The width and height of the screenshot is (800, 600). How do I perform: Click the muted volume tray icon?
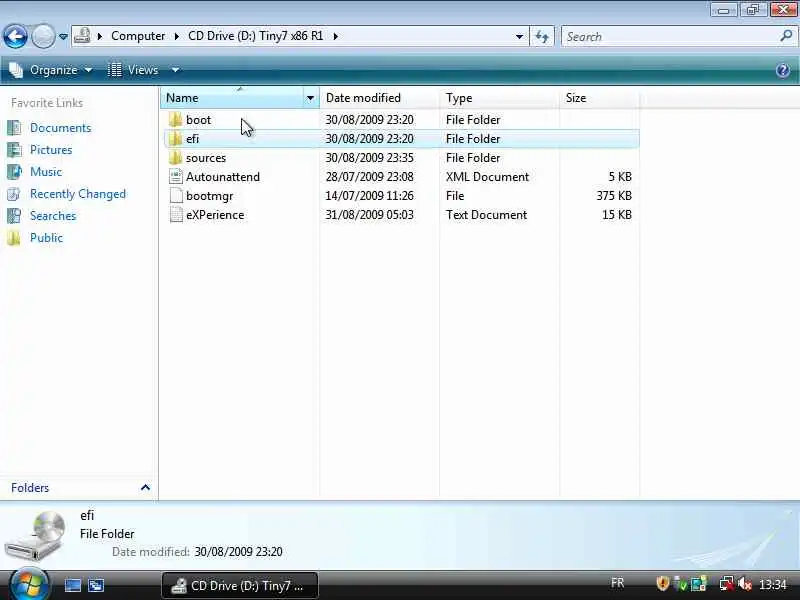point(745,584)
